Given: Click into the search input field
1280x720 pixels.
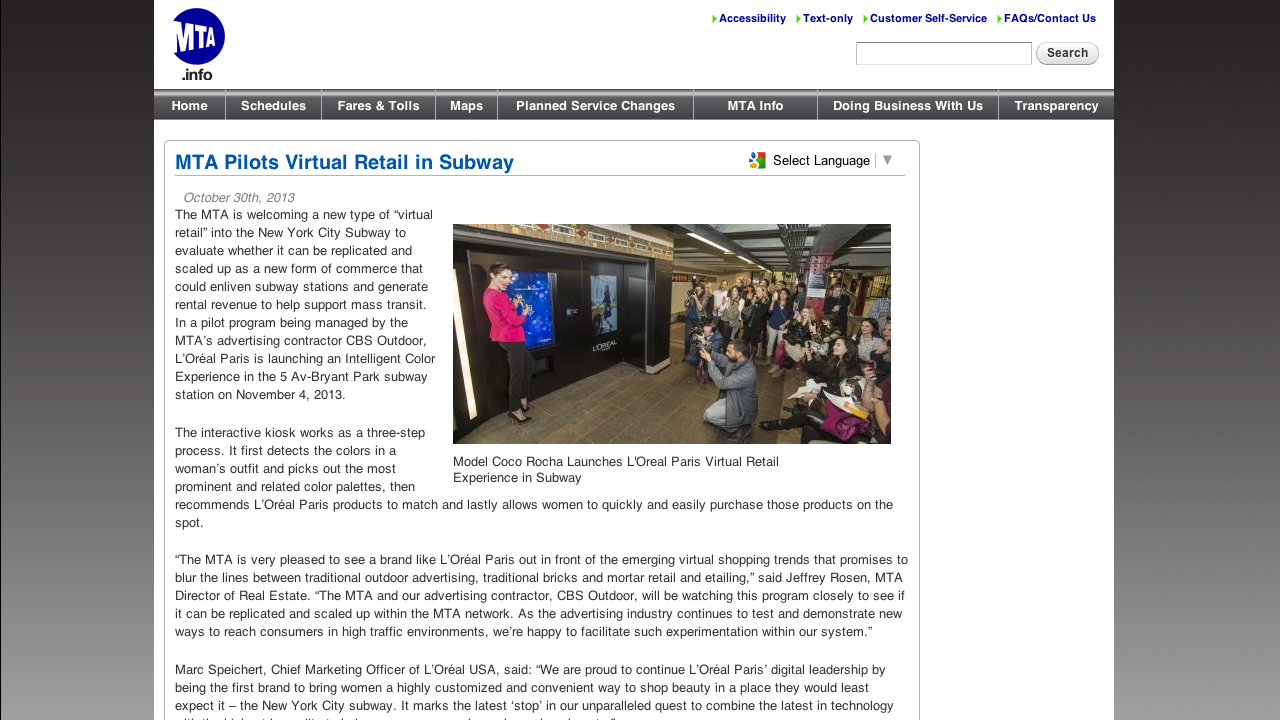Looking at the screenshot, I should point(944,54).
